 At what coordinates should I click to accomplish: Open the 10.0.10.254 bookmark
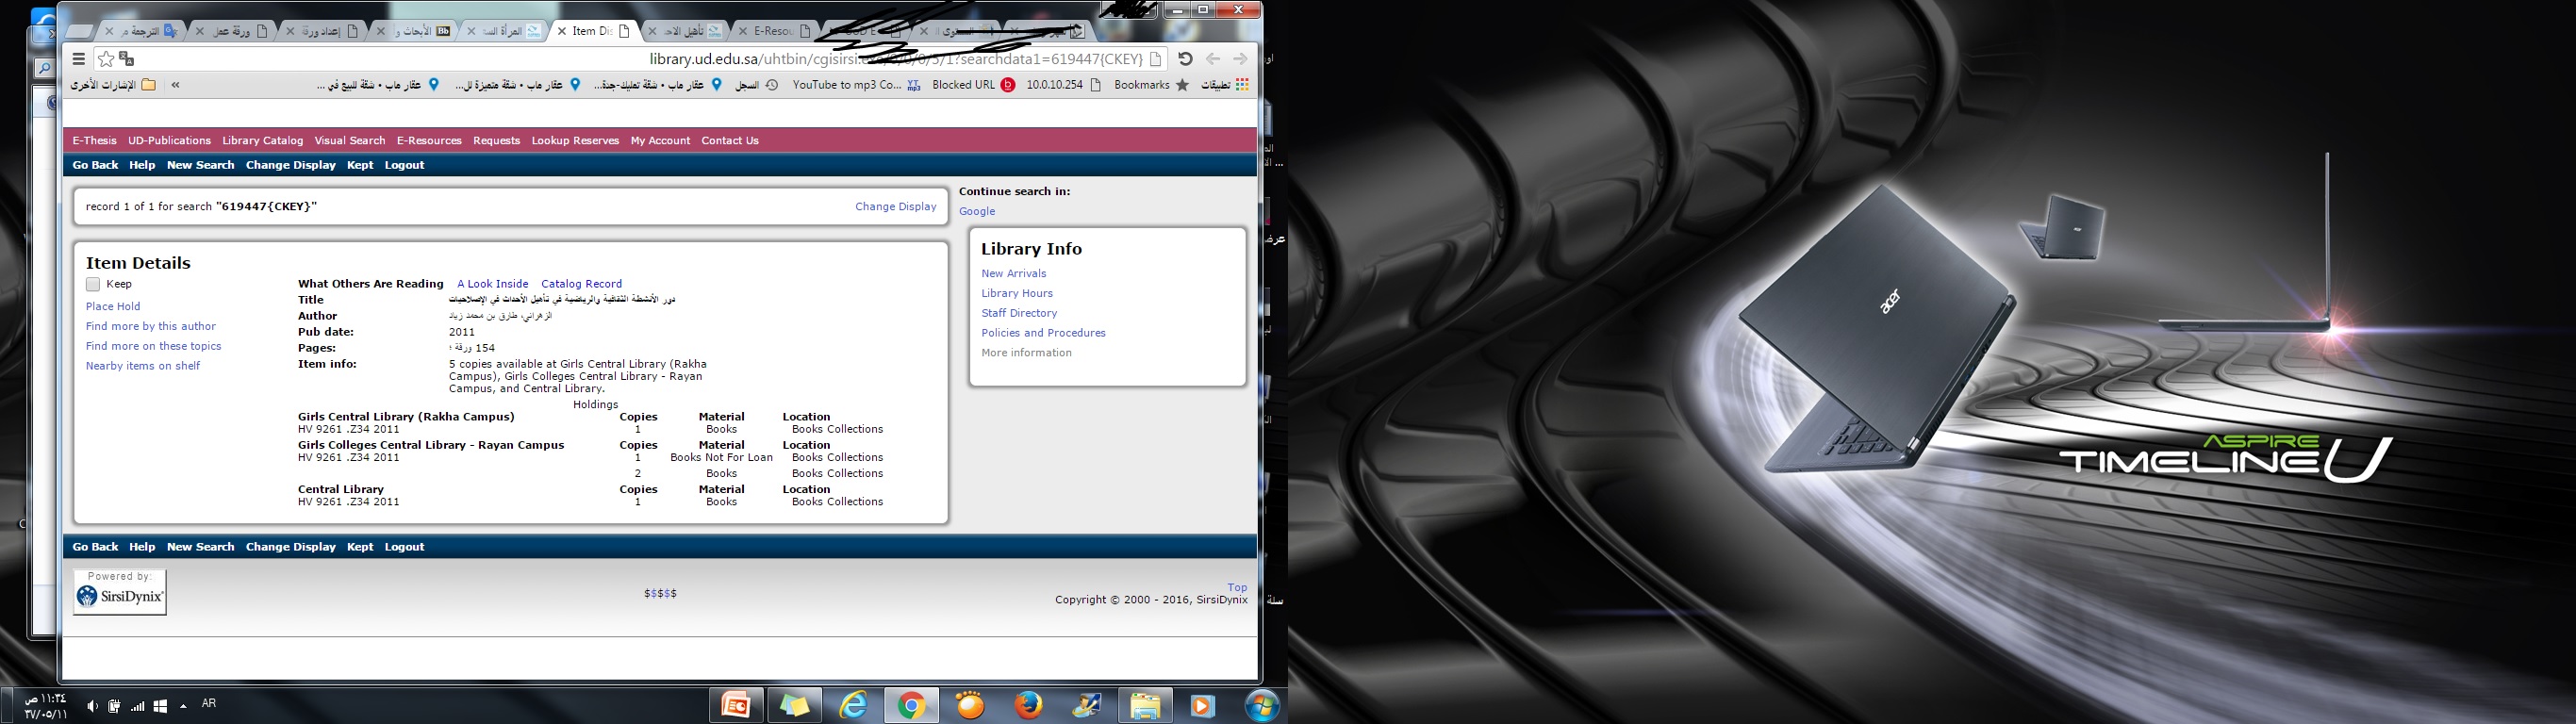coord(1063,85)
